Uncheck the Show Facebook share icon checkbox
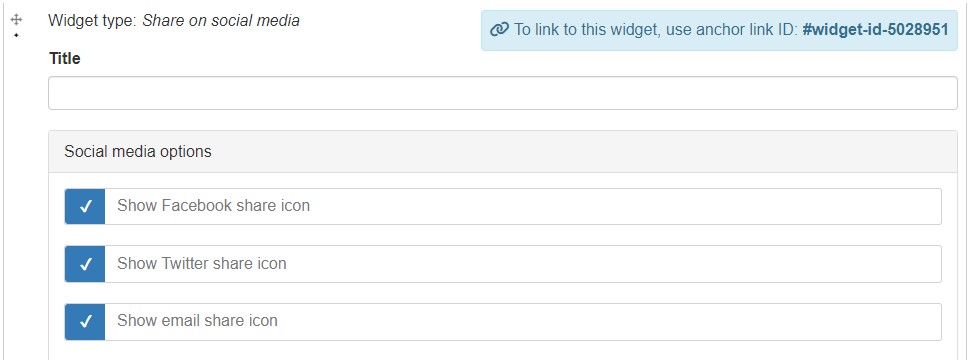This screenshot has height=360, width=972. coord(85,206)
